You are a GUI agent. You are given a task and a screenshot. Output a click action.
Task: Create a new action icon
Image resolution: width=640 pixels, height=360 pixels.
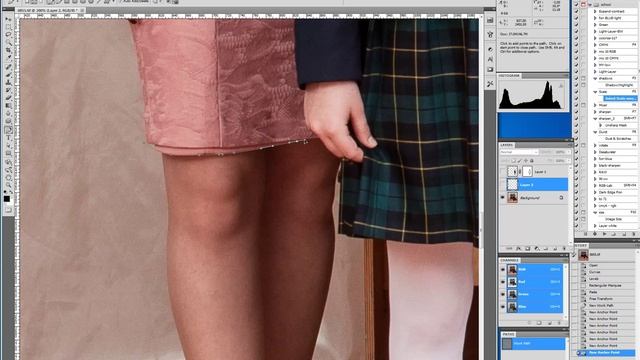[624, 234]
